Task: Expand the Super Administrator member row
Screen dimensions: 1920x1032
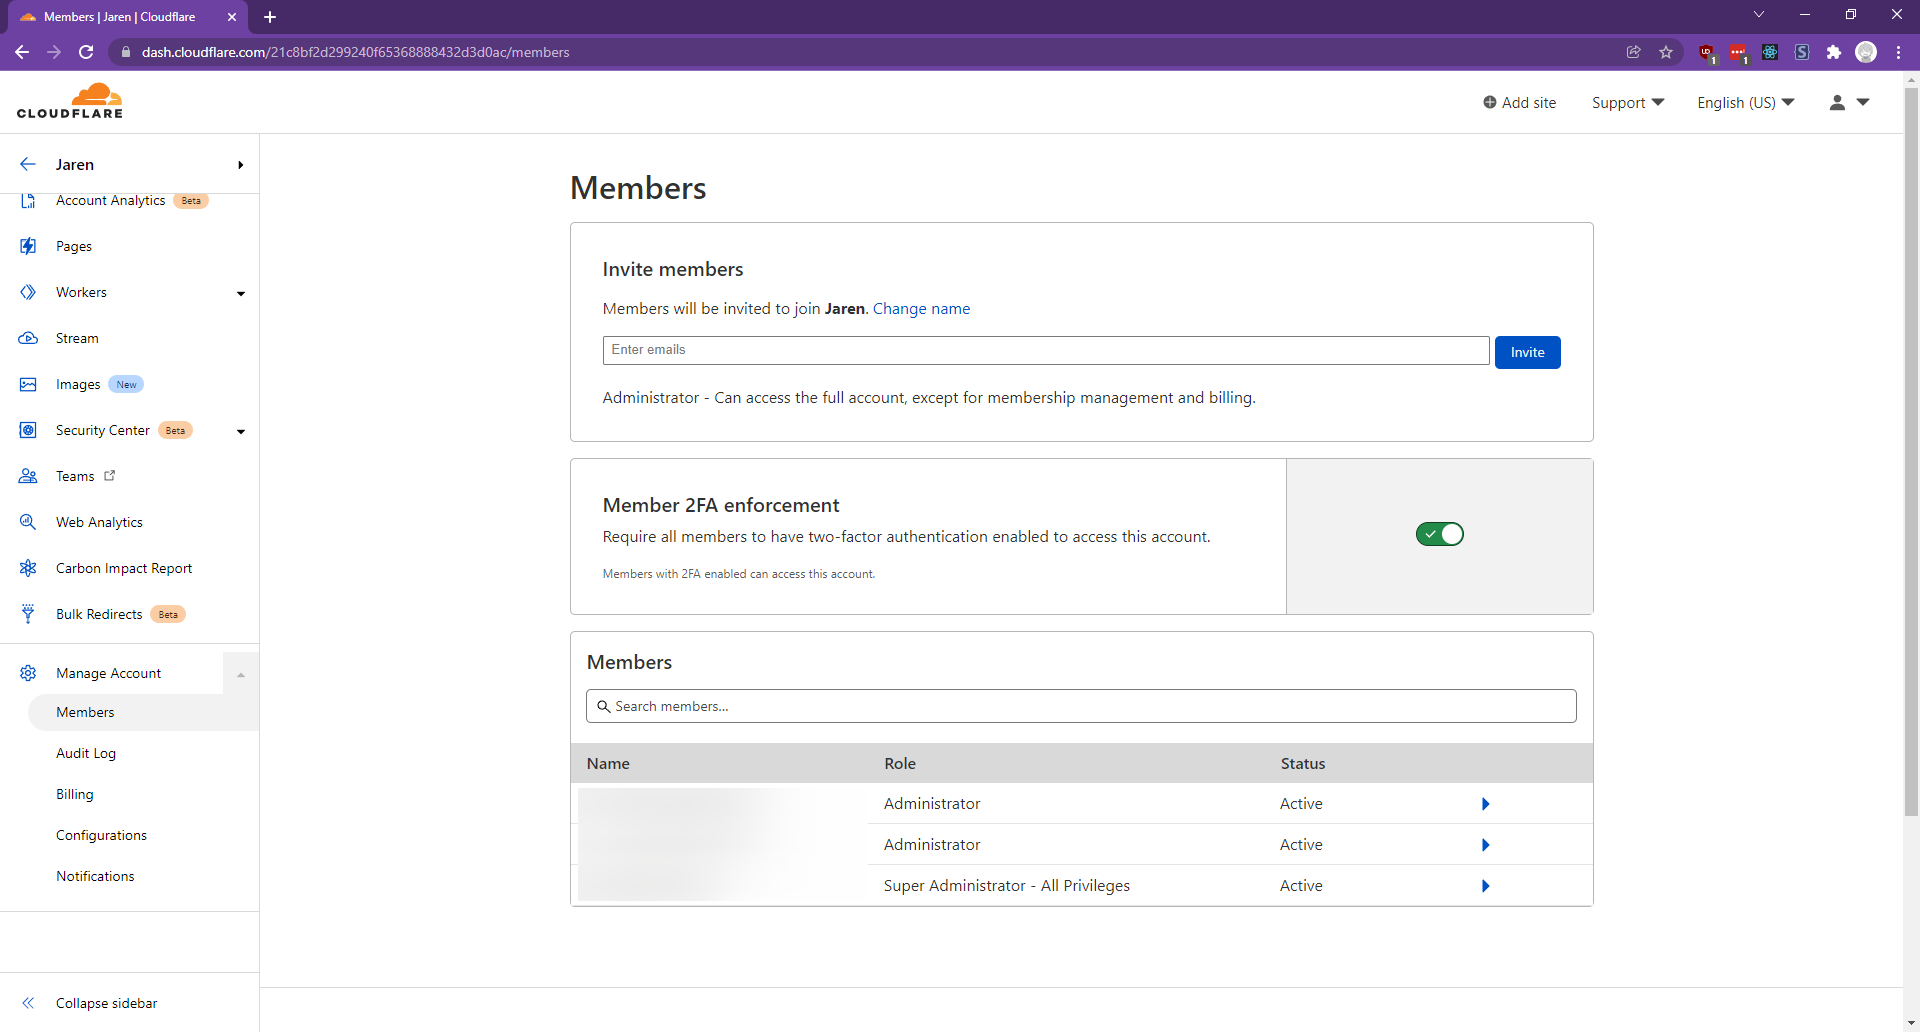Action: pyautogui.click(x=1486, y=886)
